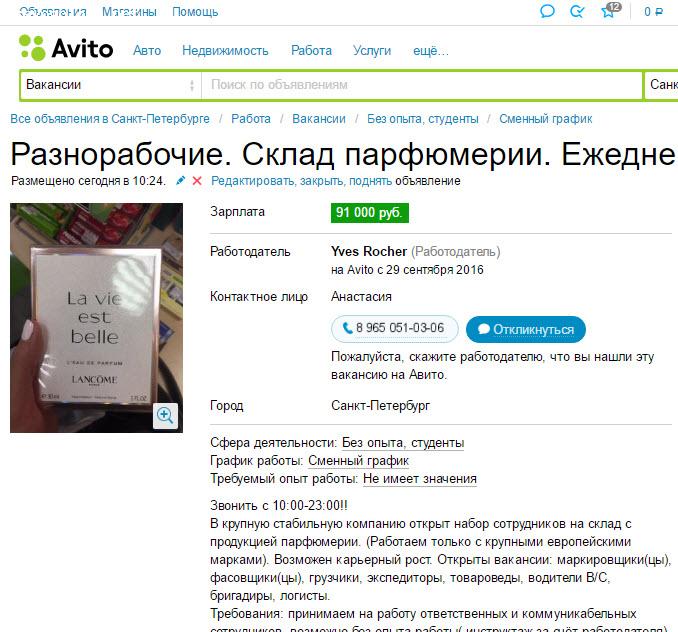Click the Редактировать, закрыть, поднять link
Screen dimensions: 678x632
click(x=301, y=181)
